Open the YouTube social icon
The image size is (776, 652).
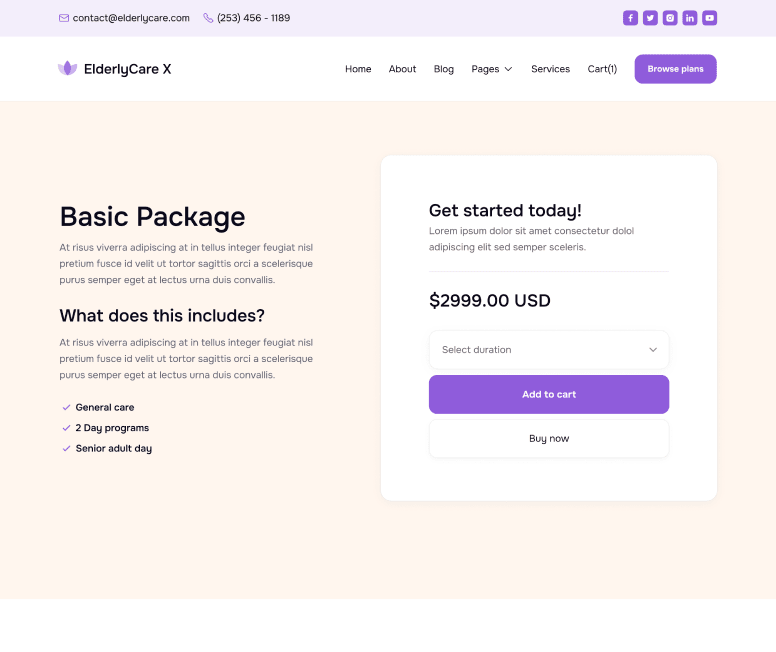pos(709,18)
